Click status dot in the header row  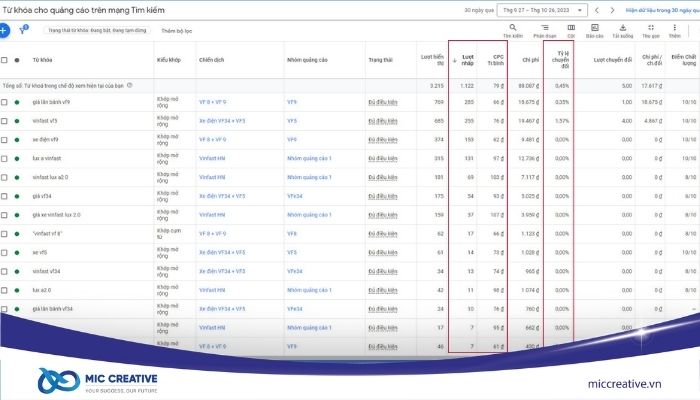tap(17, 60)
